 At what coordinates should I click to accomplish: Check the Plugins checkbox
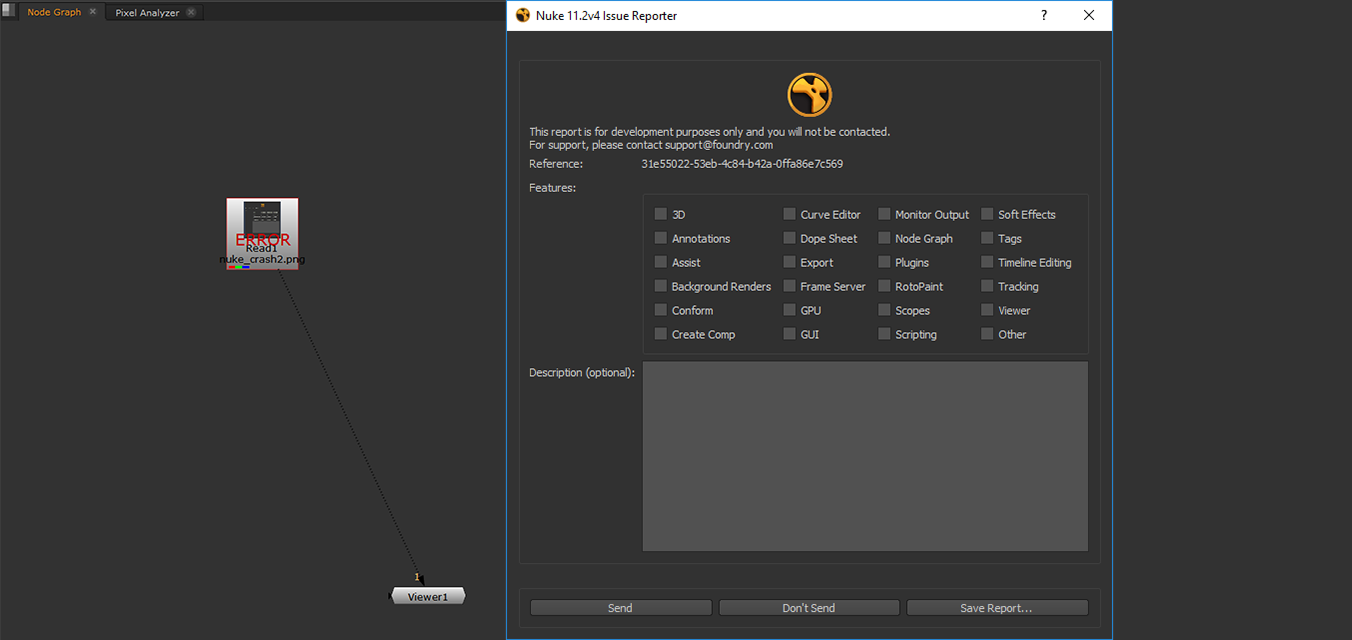[884, 262]
